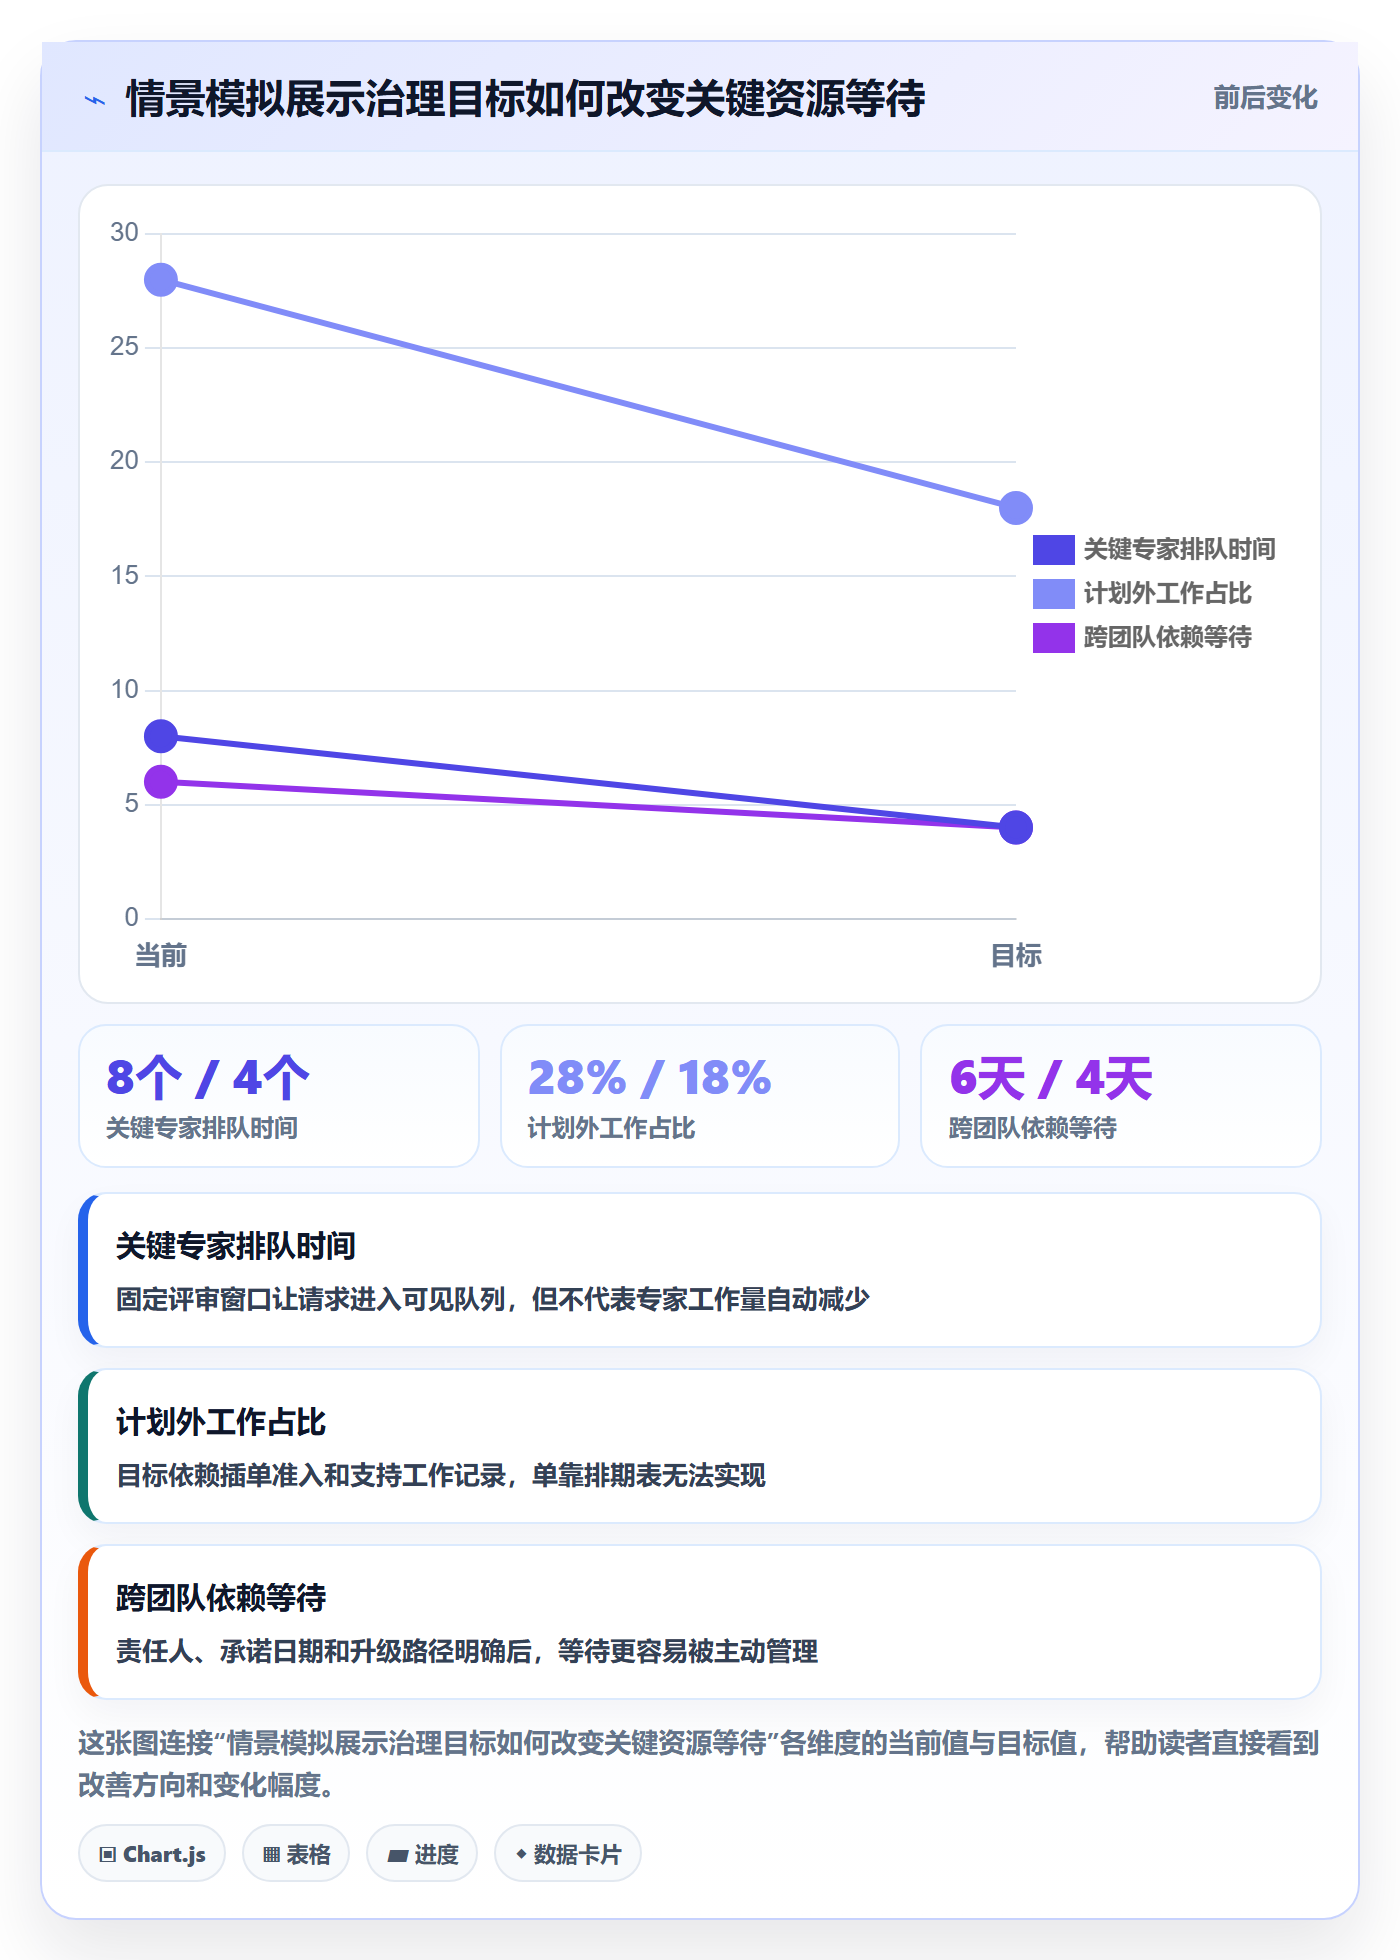This screenshot has width=1400, height=1960.
Task: Open the green-bordered card headed 计划外工作占比
Action: click(x=700, y=1446)
